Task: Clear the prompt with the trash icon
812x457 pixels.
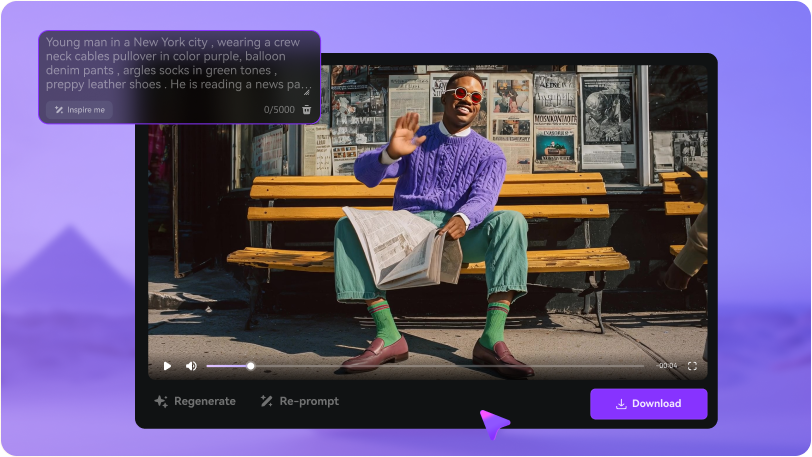Action: click(x=307, y=109)
